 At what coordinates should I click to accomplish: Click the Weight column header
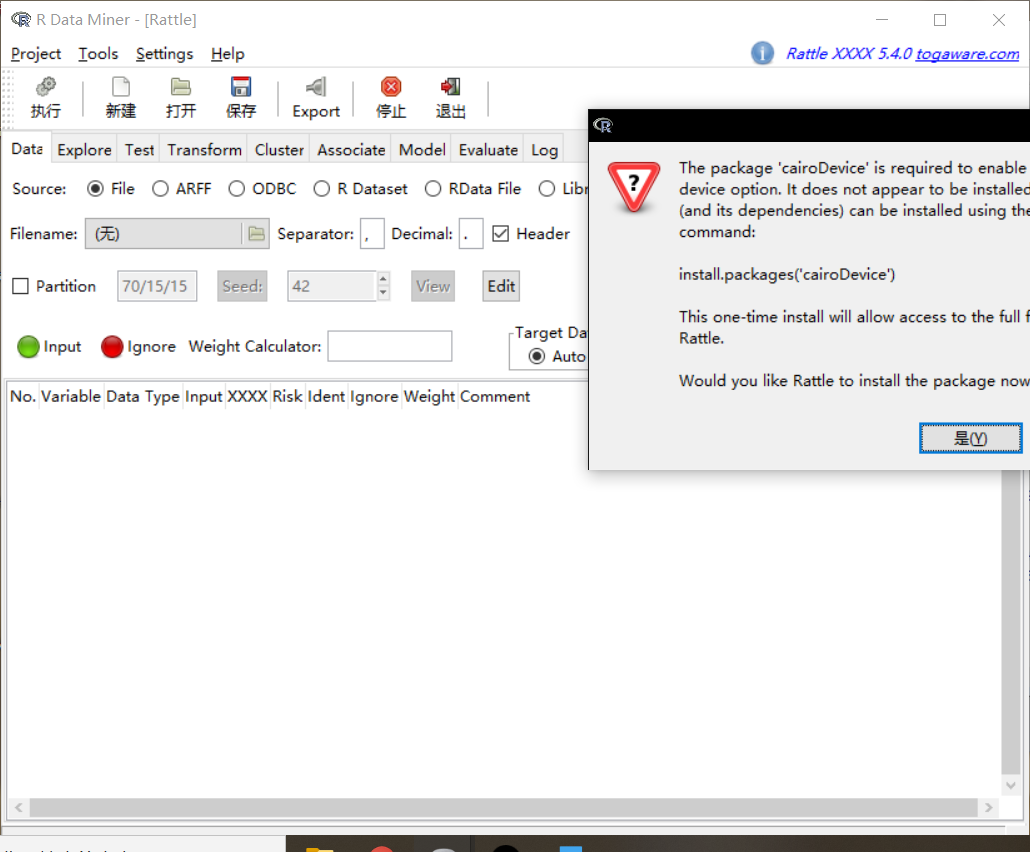tap(429, 397)
